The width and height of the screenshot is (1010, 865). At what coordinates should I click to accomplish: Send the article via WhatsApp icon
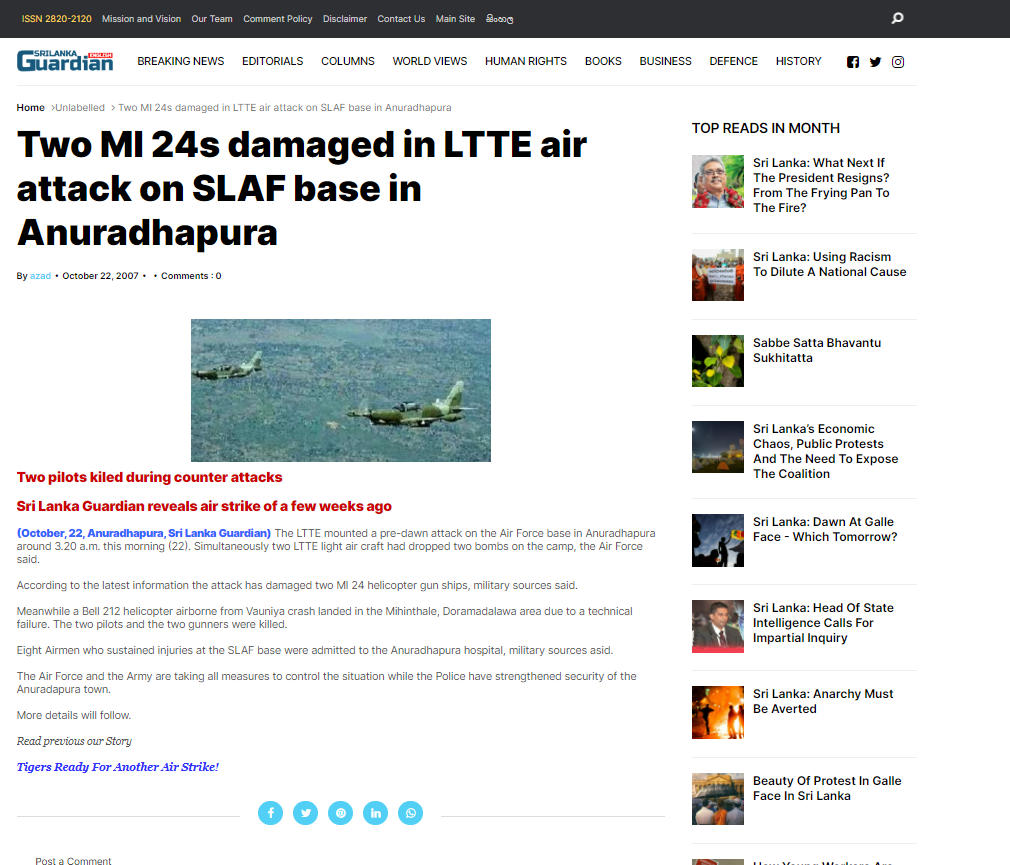(410, 813)
